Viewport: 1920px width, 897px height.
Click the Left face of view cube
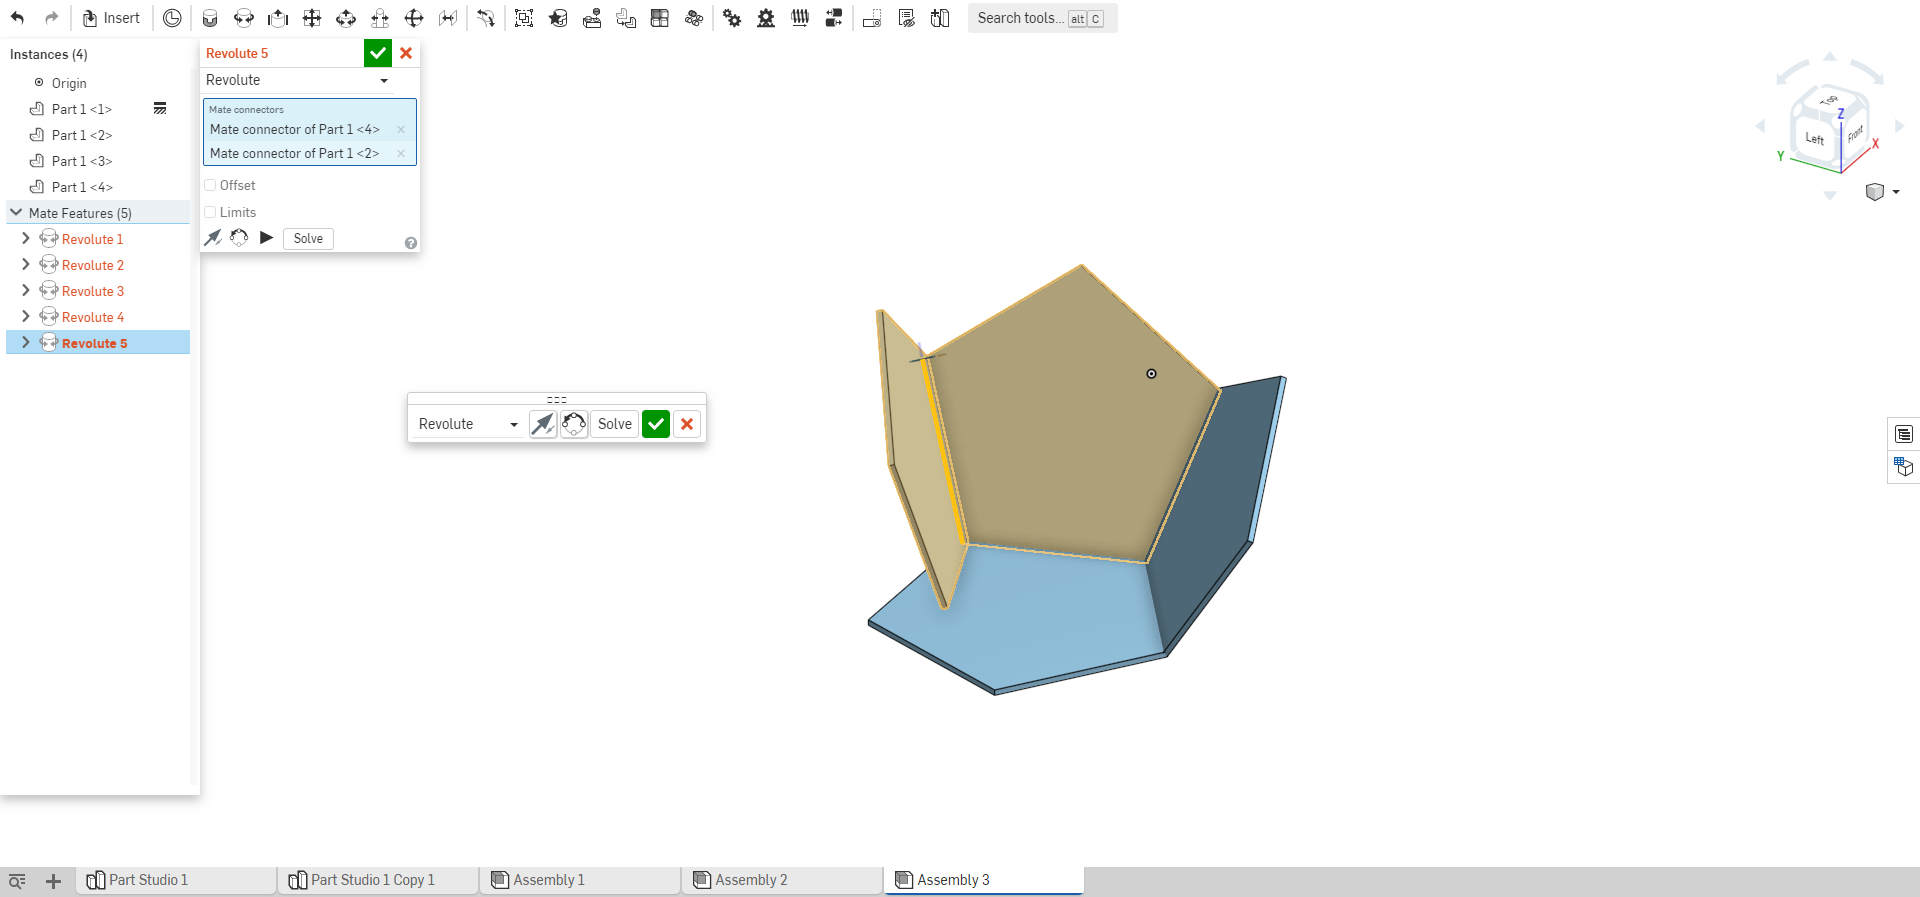[x=1815, y=139]
